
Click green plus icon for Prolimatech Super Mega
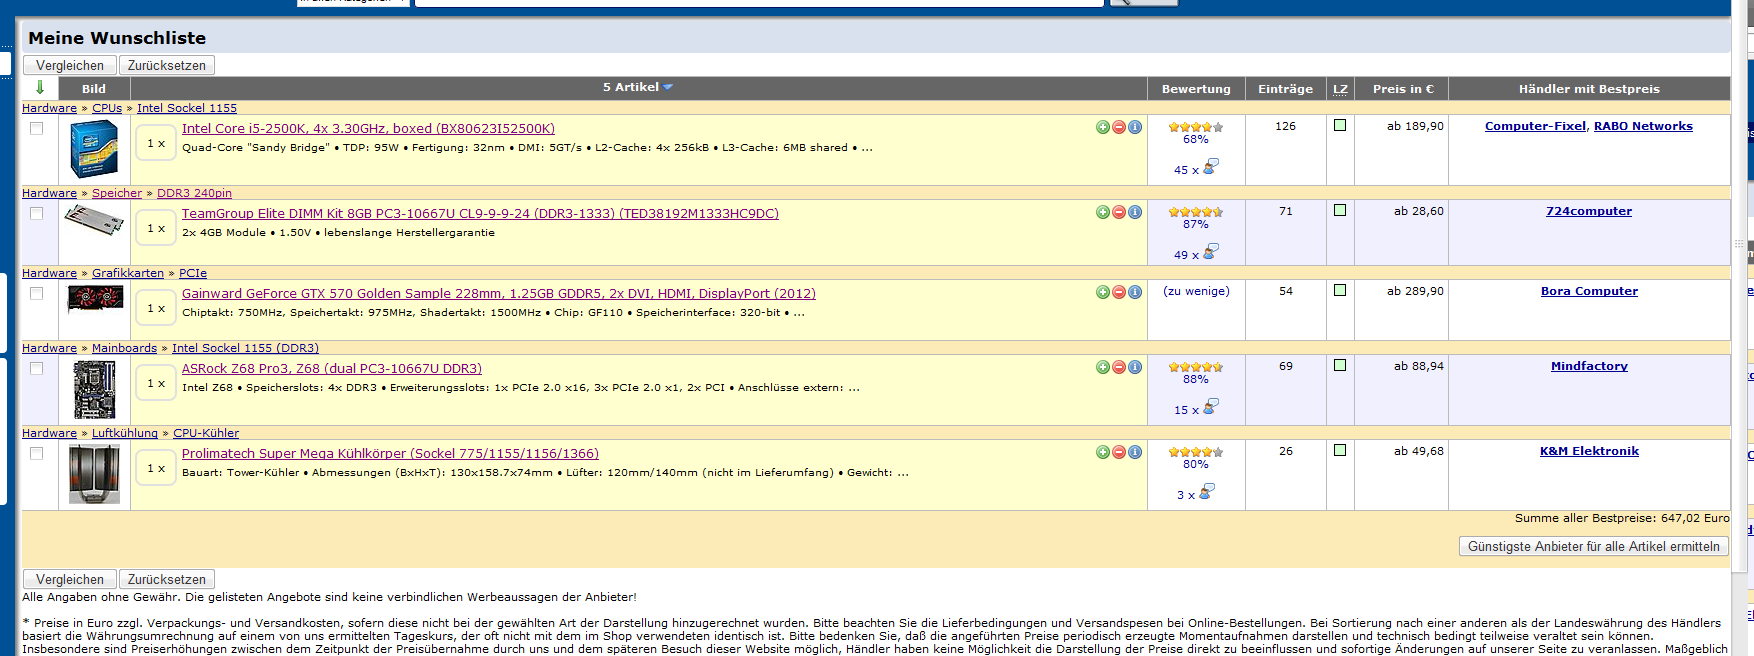[1103, 452]
